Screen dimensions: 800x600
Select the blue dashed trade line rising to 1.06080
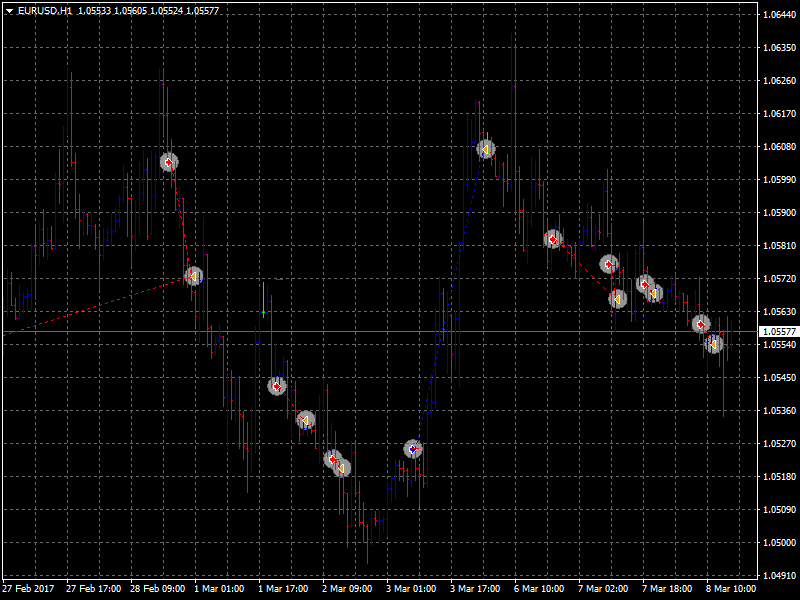449,301
